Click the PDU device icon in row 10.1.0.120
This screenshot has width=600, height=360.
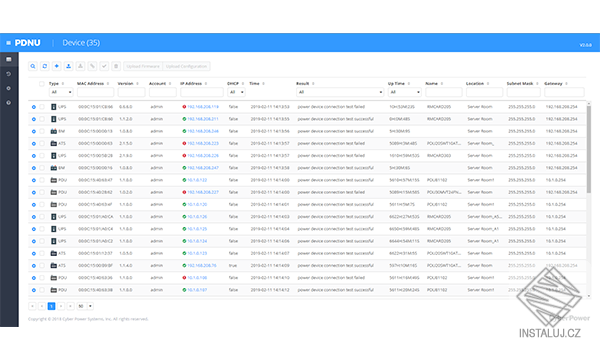pos(54,205)
